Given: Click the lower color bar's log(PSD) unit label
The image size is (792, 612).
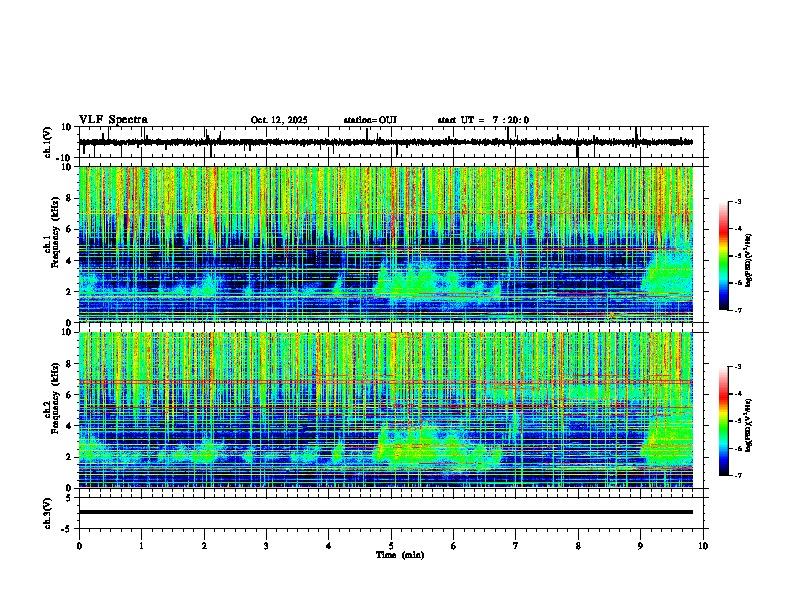Looking at the screenshot, I should (749, 426).
